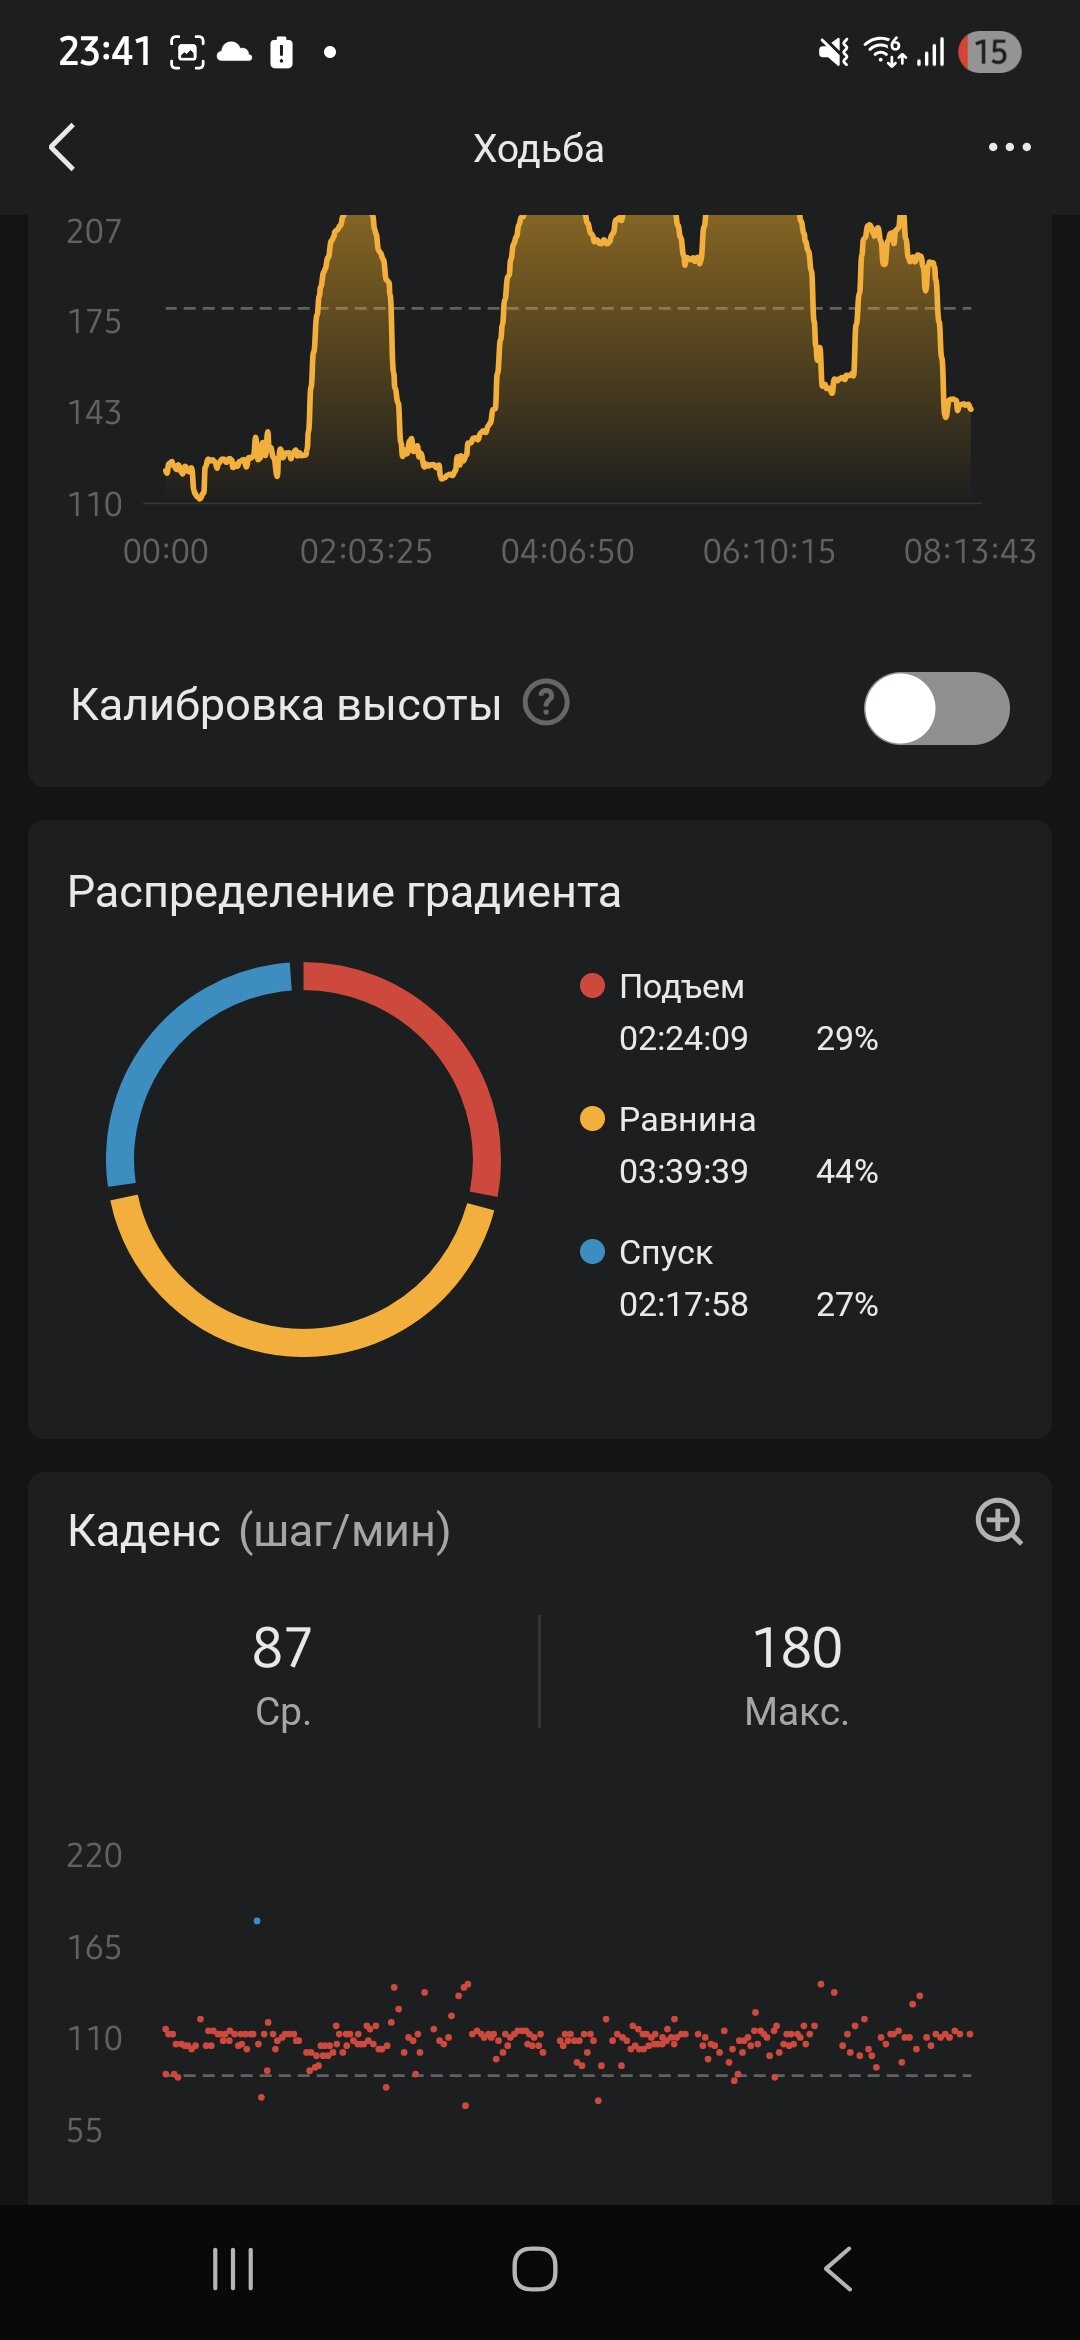
Task: Tap the muted sound status icon
Action: 833,52
